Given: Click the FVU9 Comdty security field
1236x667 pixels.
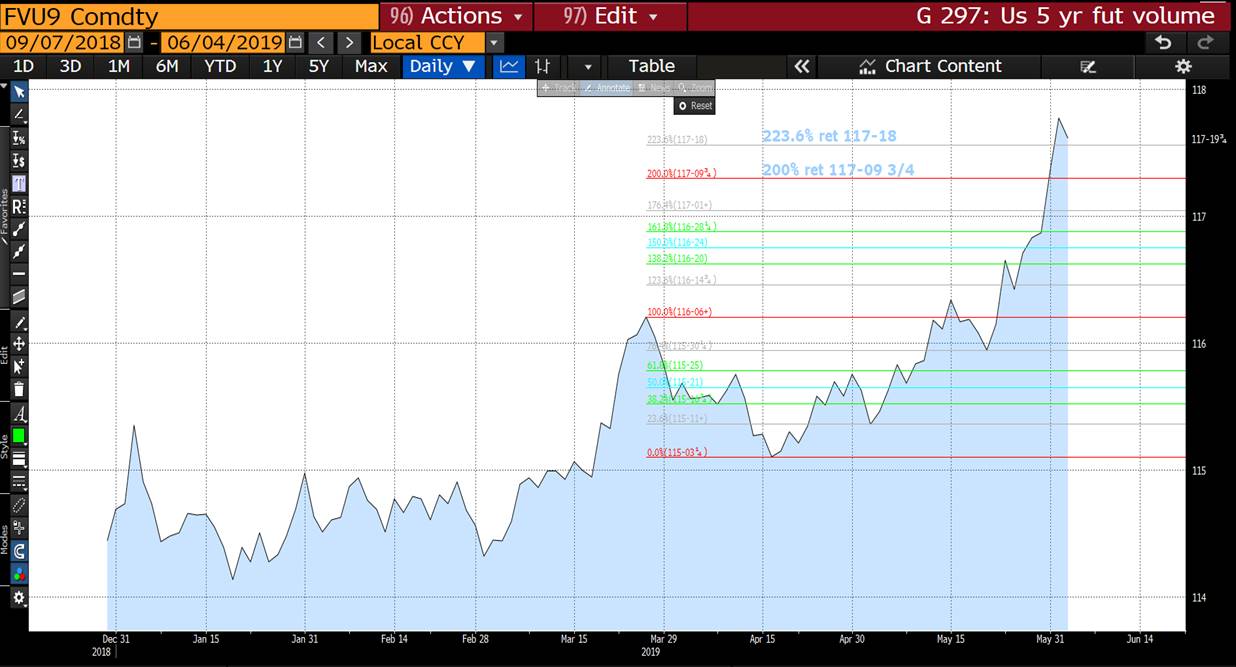Looking at the screenshot, I should click(190, 16).
